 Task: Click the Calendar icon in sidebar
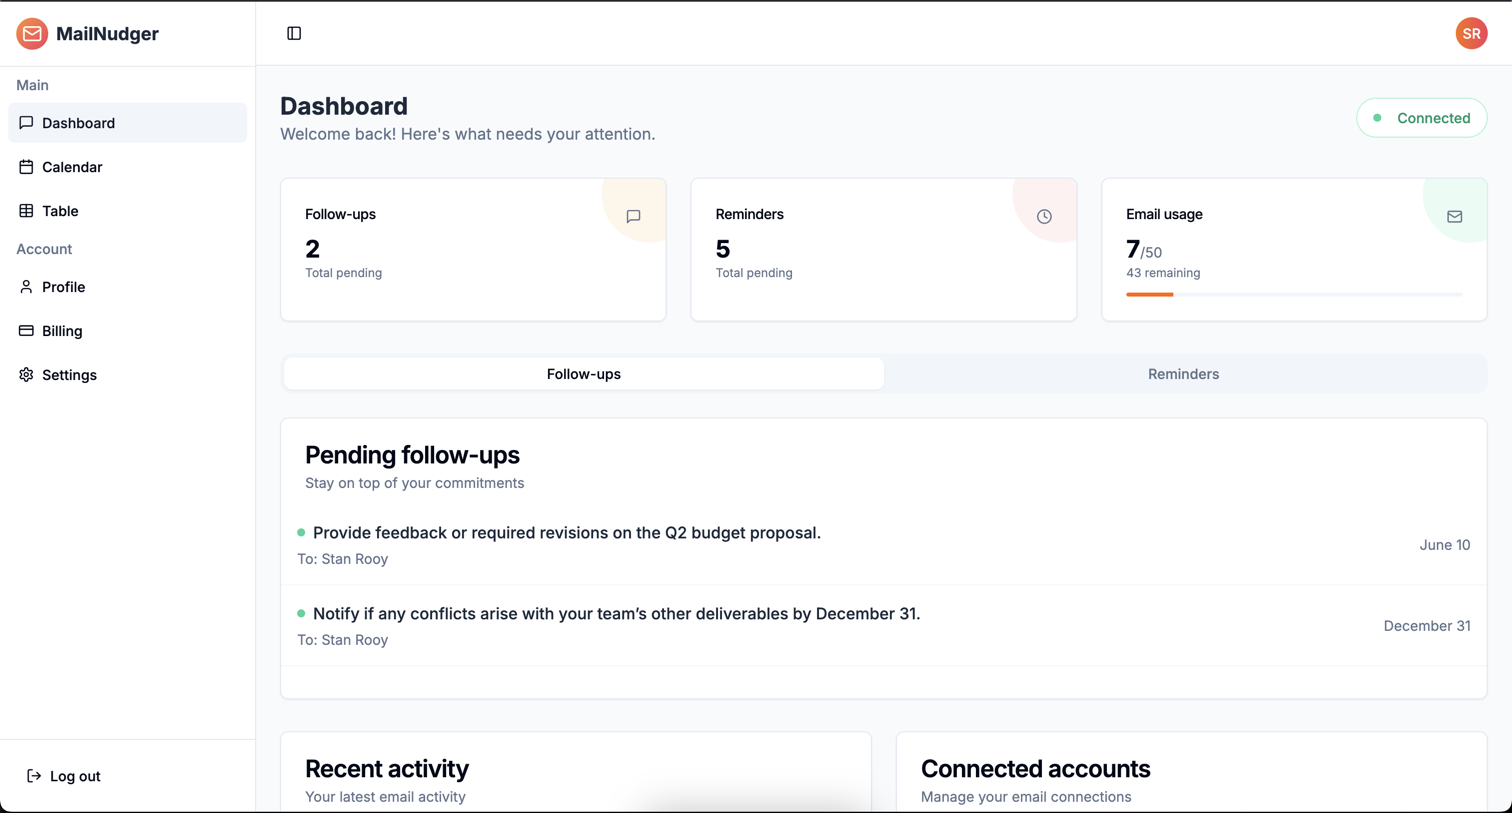pos(26,167)
